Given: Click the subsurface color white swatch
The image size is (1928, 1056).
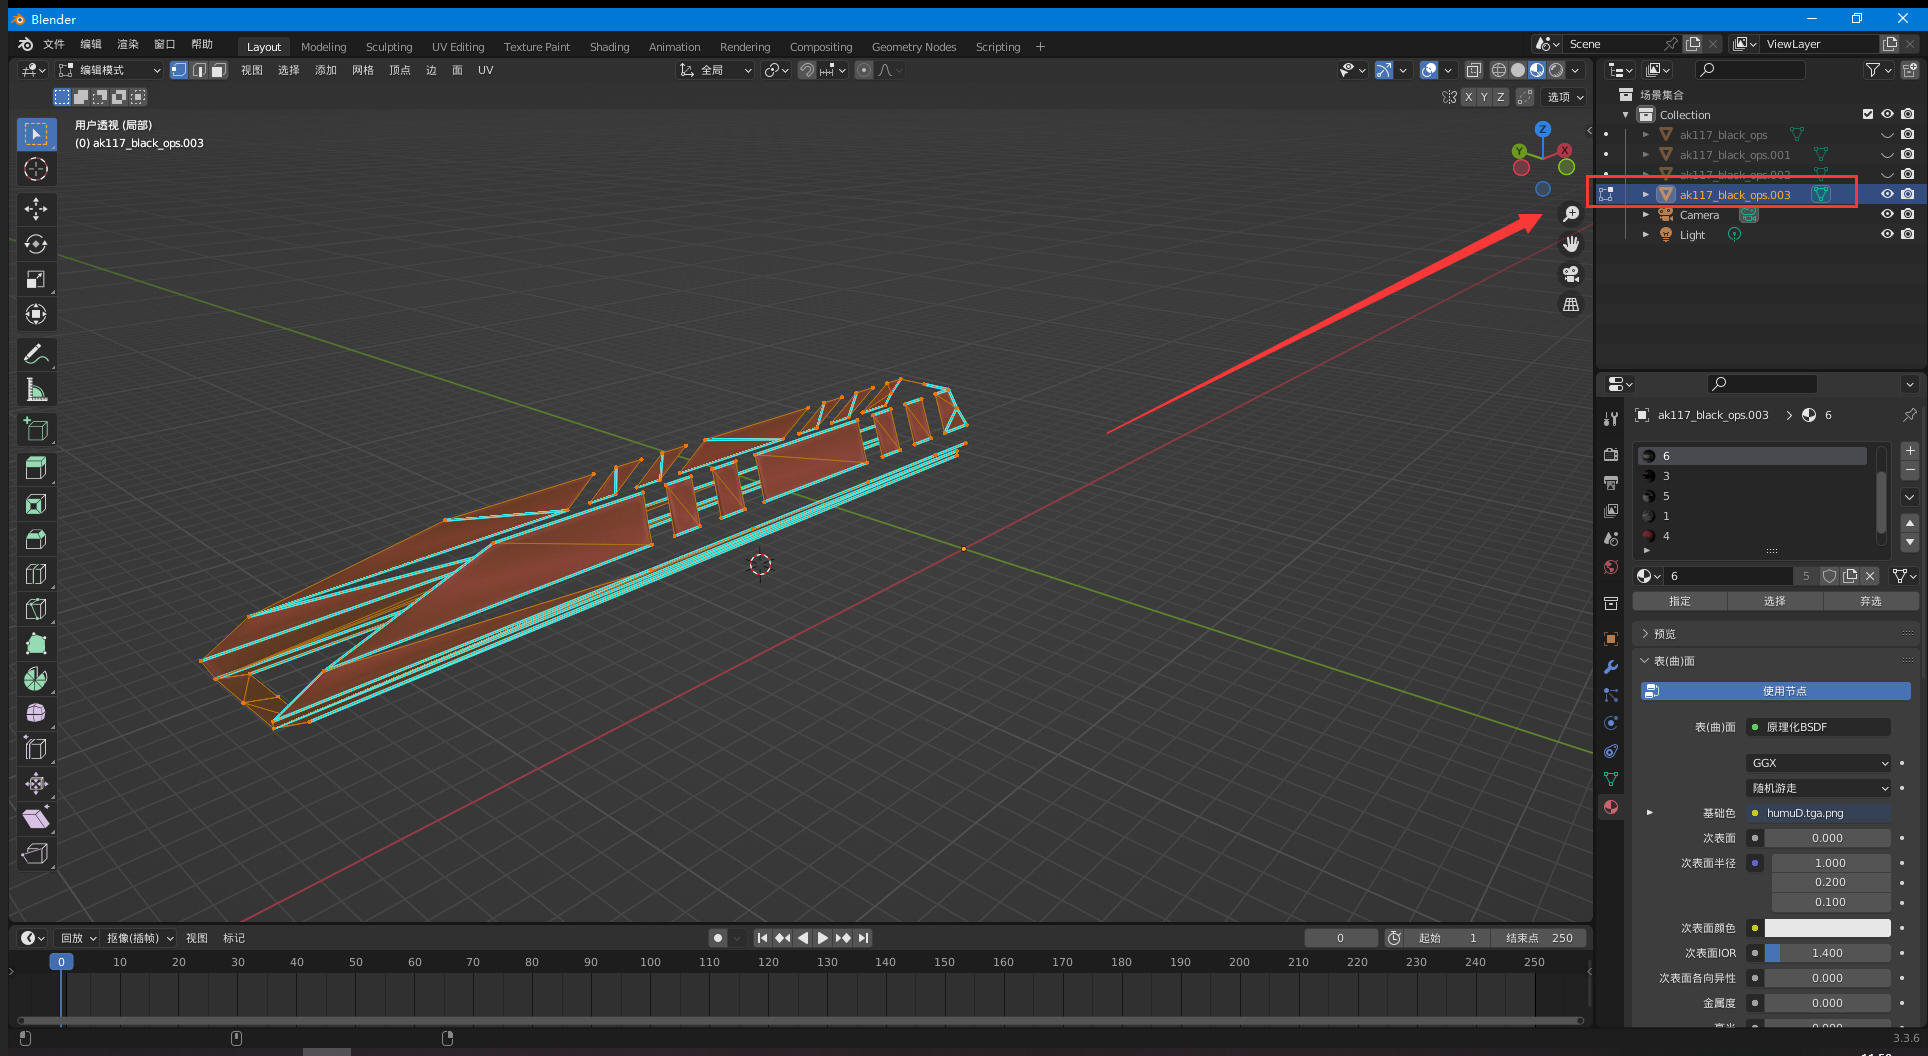Looking at the screenshot, I should (1827, 928).
